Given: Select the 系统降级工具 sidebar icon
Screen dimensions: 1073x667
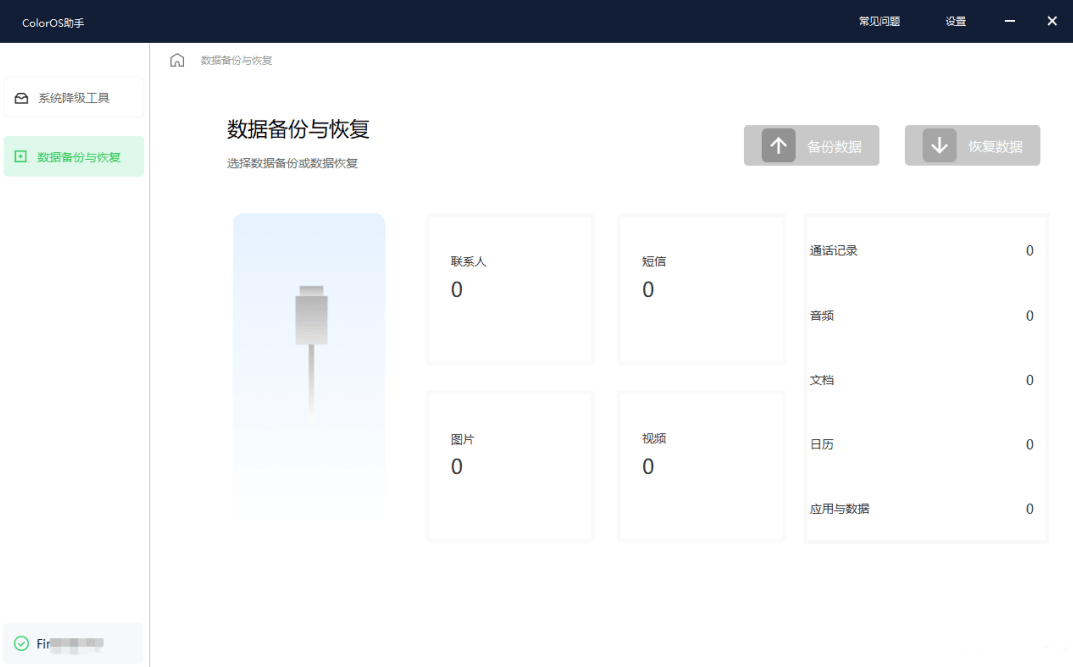Looking at the screenshot, I should pyautogui.click(x=22, y=97).
